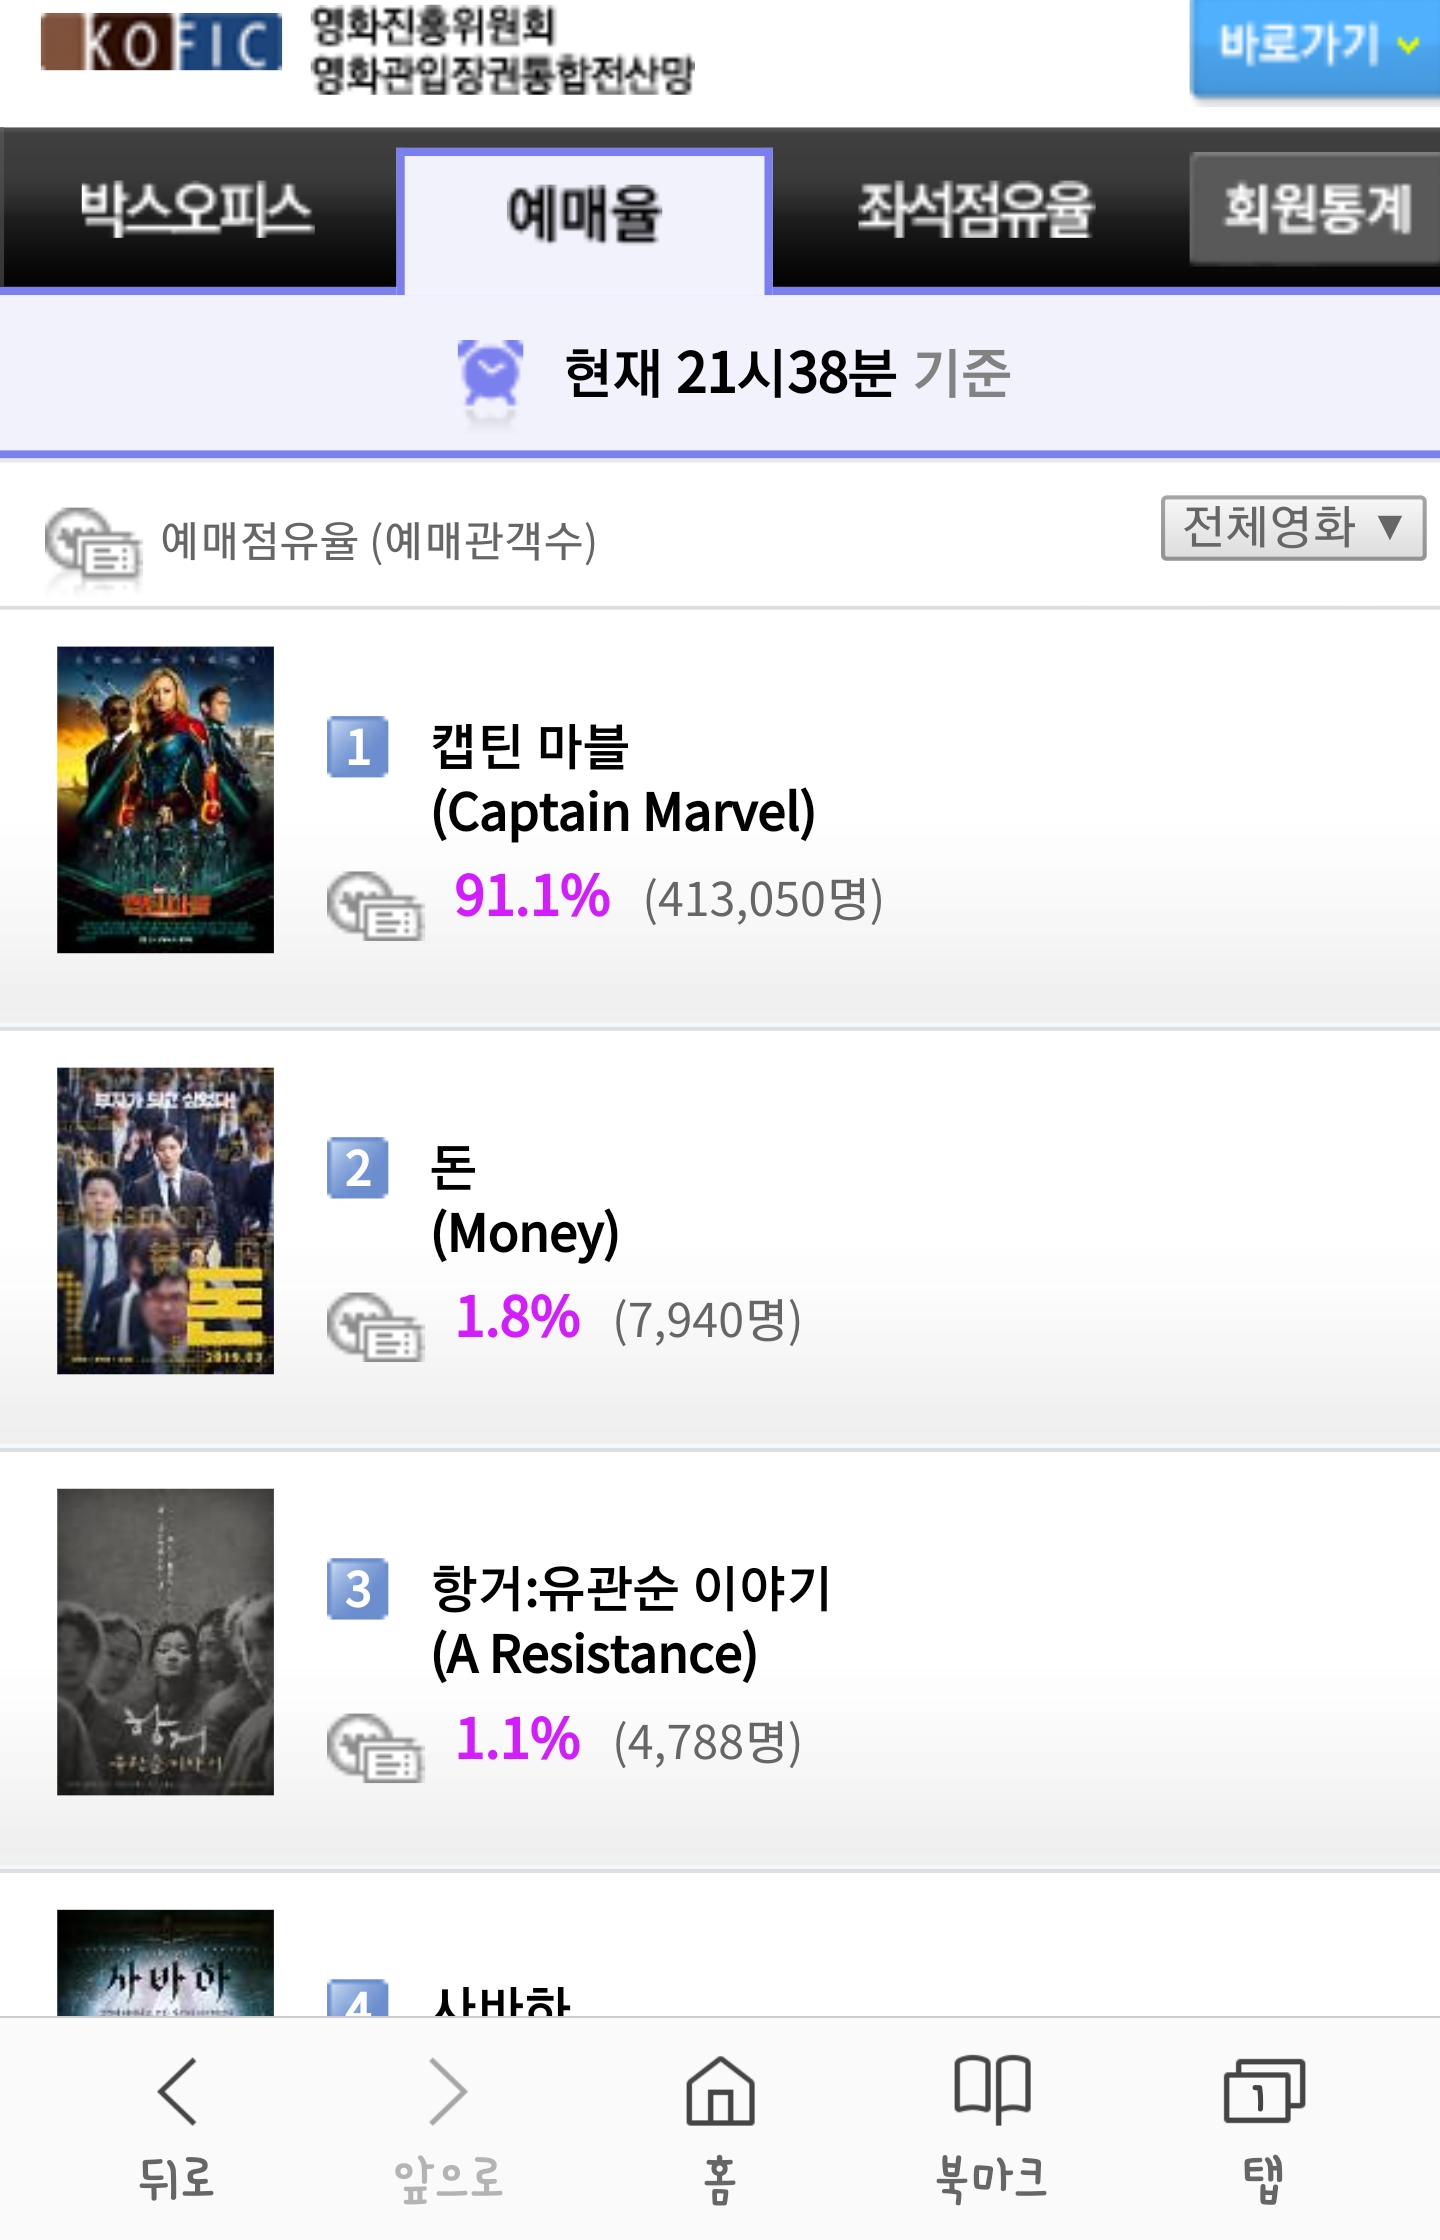This screenshot has width=1440, height=2240.
Task: Open the 항거:유관순 이야기 title link
Action: [x=630, y=1621]
